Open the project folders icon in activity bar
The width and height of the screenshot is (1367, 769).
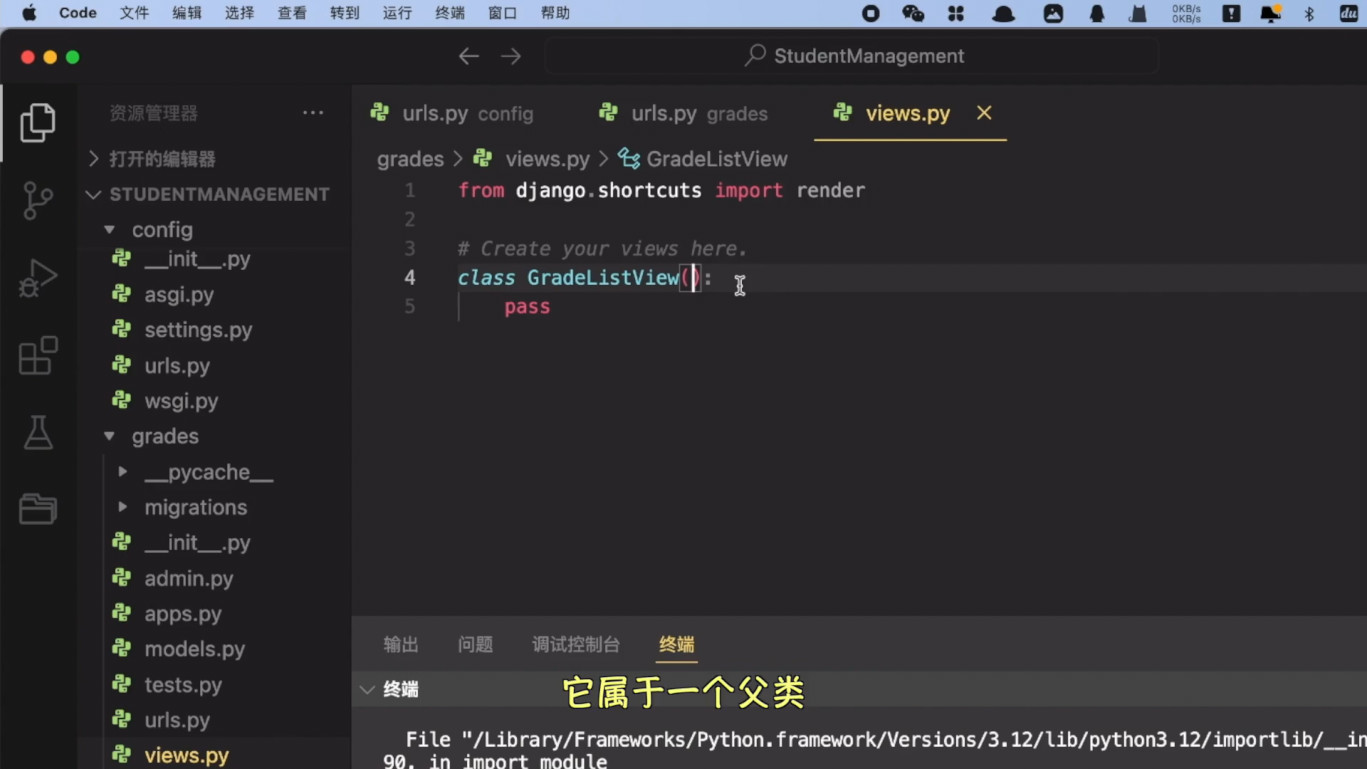pos(38,509)
